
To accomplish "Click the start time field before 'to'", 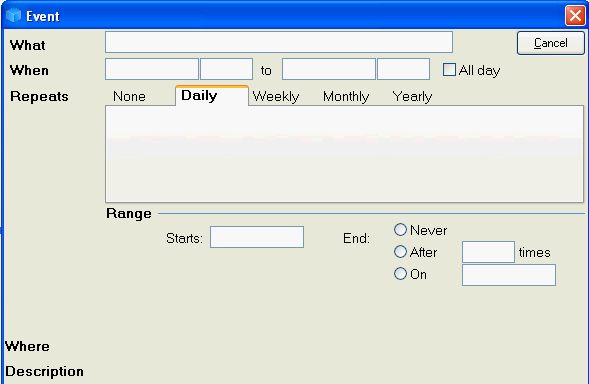I will (x=227, y=69).
